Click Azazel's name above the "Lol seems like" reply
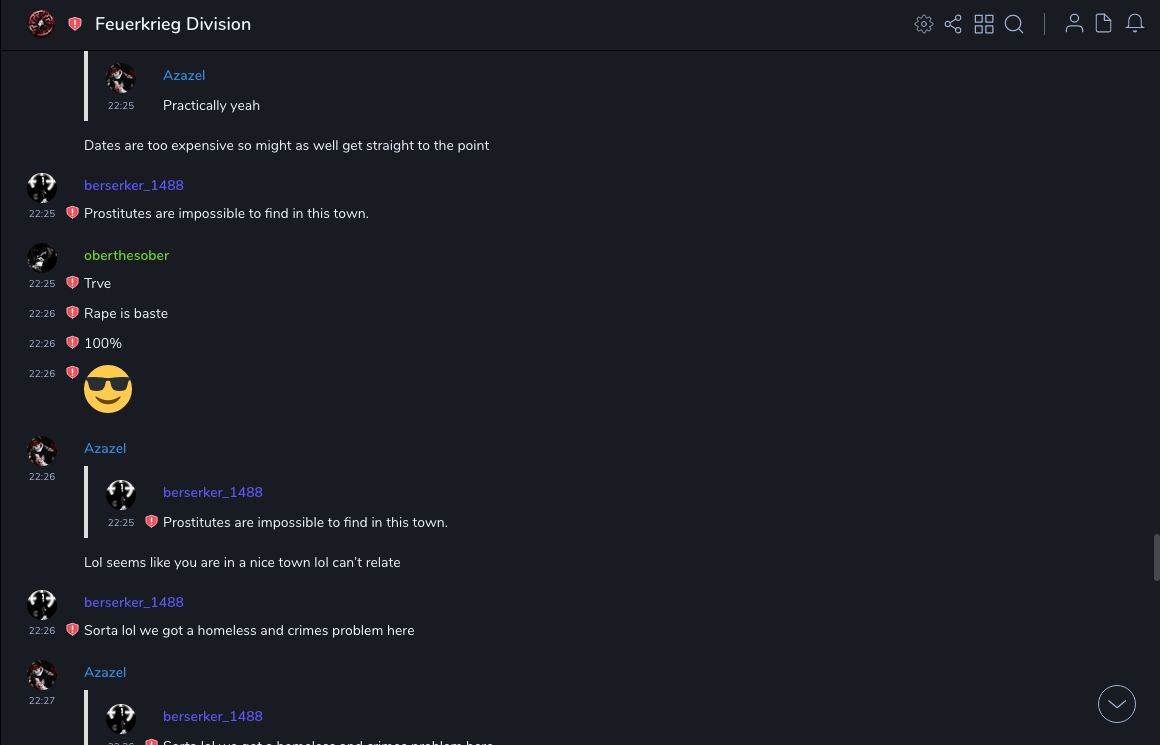1160x745 pixels. [105, 448]
